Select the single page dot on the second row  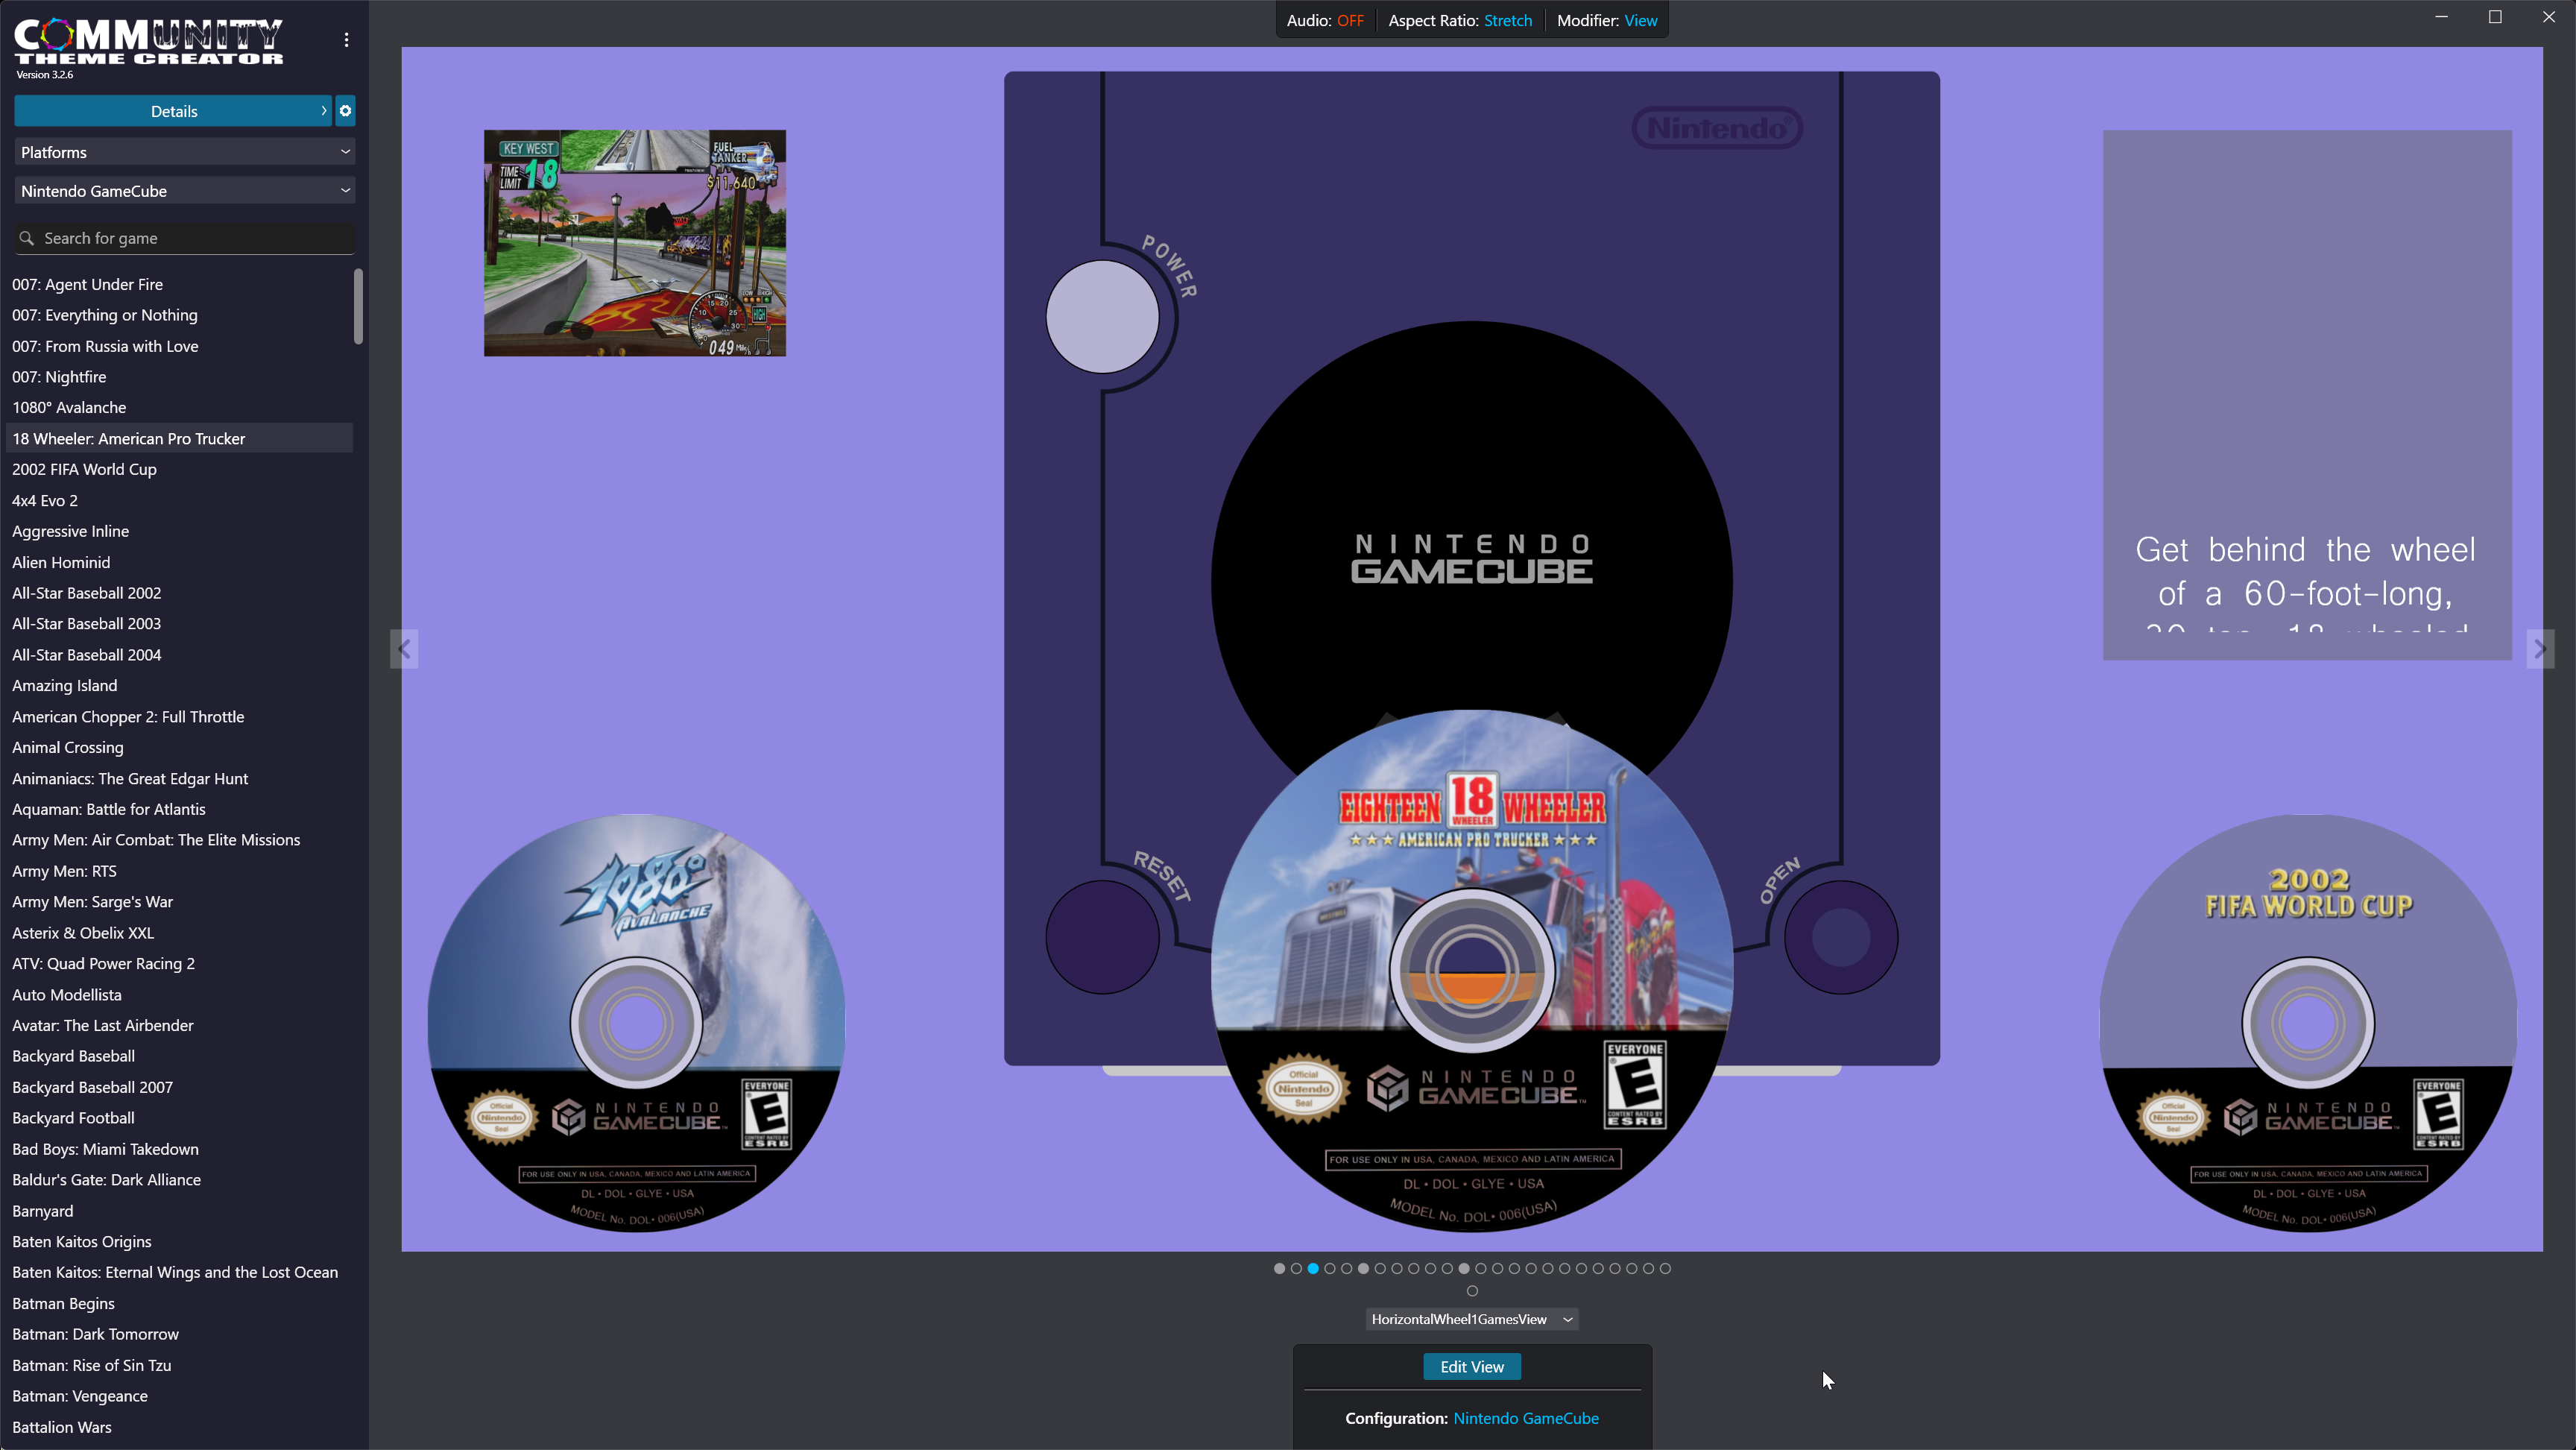pyautogui.click(x=1472, y=1291)
